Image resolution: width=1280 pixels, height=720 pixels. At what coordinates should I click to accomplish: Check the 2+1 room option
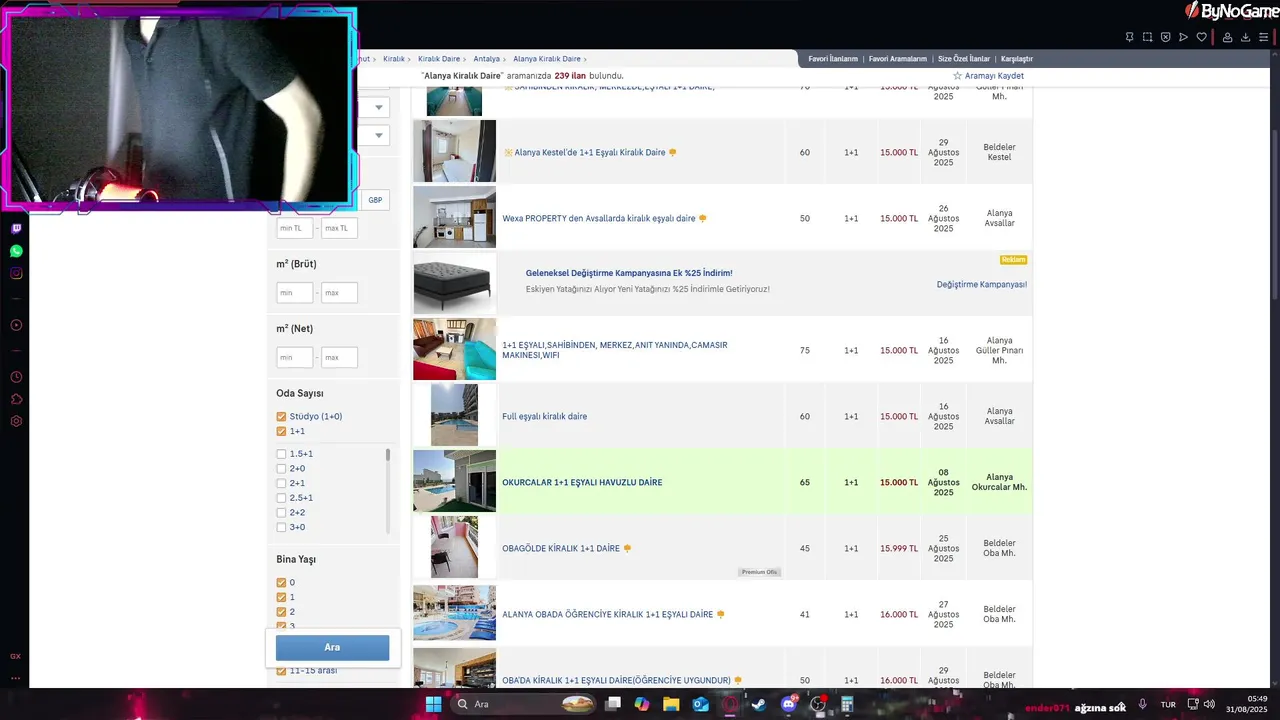coord(281,483)
